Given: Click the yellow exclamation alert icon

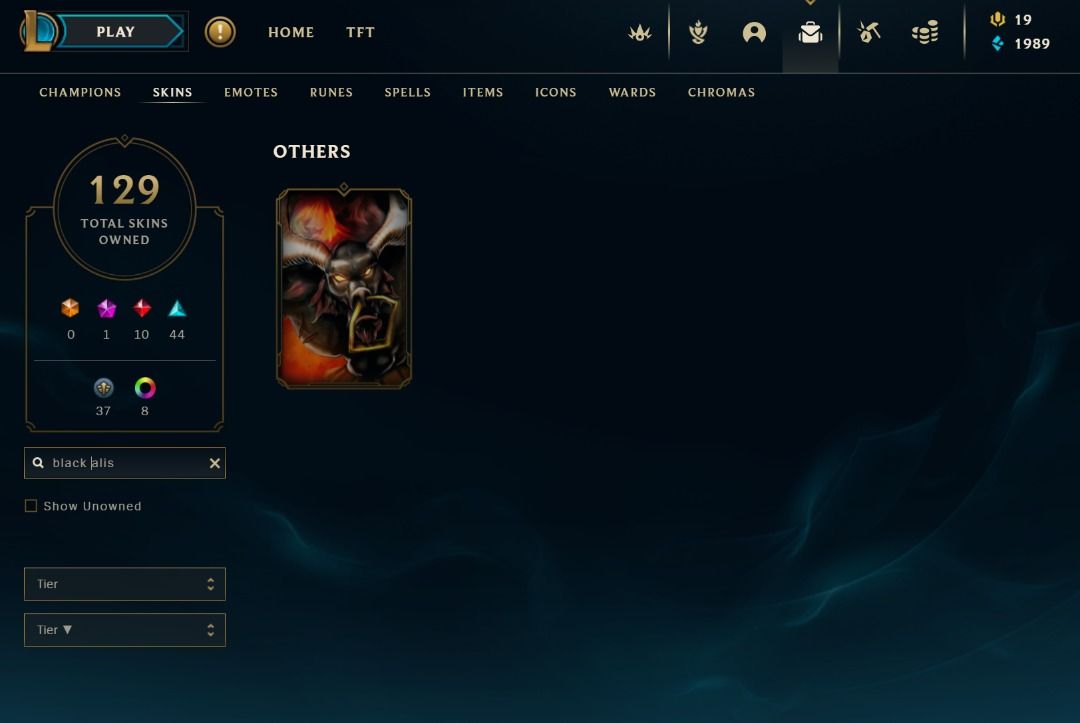Looking at the screenshot, I should click(x=220, y=32).
